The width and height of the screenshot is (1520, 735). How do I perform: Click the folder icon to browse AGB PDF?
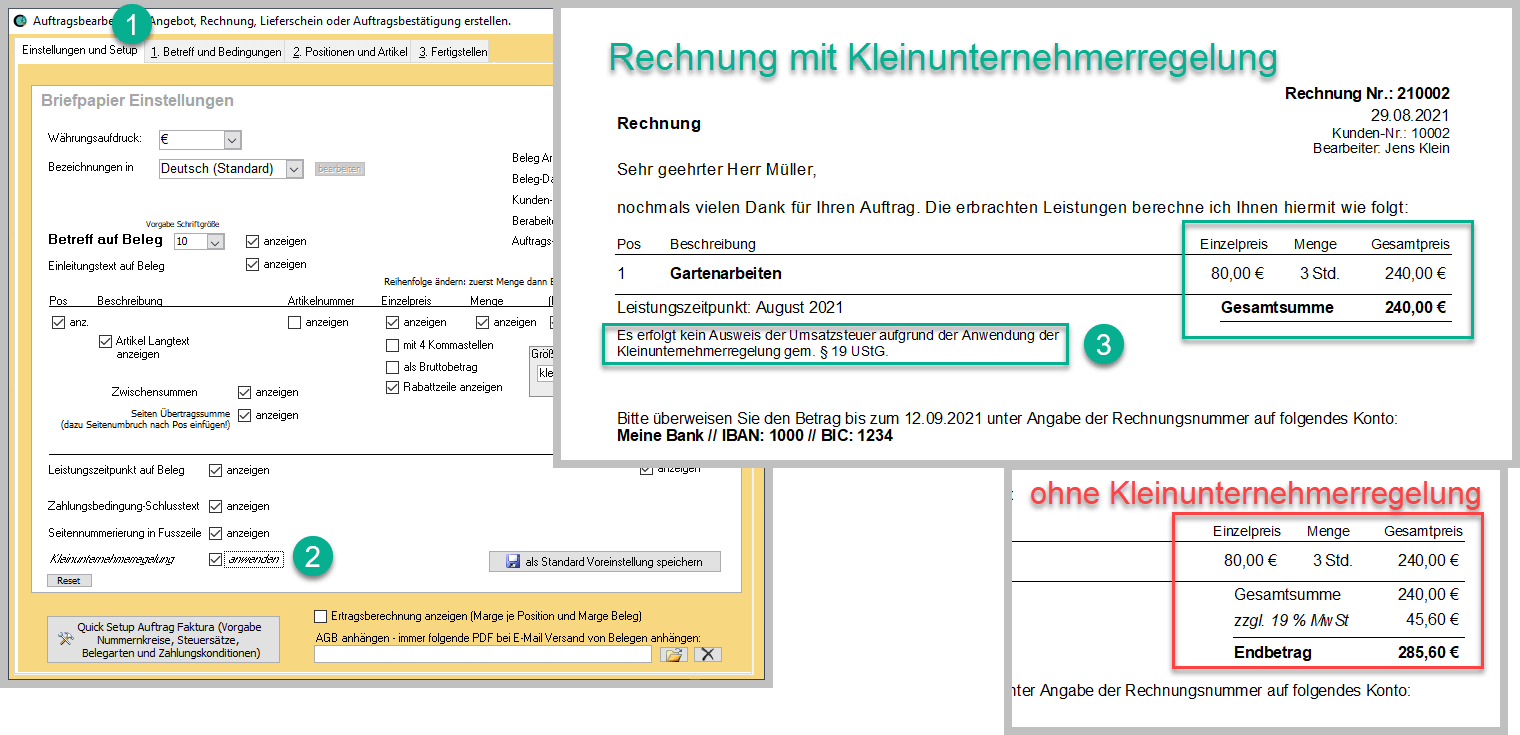coord(674,655)
